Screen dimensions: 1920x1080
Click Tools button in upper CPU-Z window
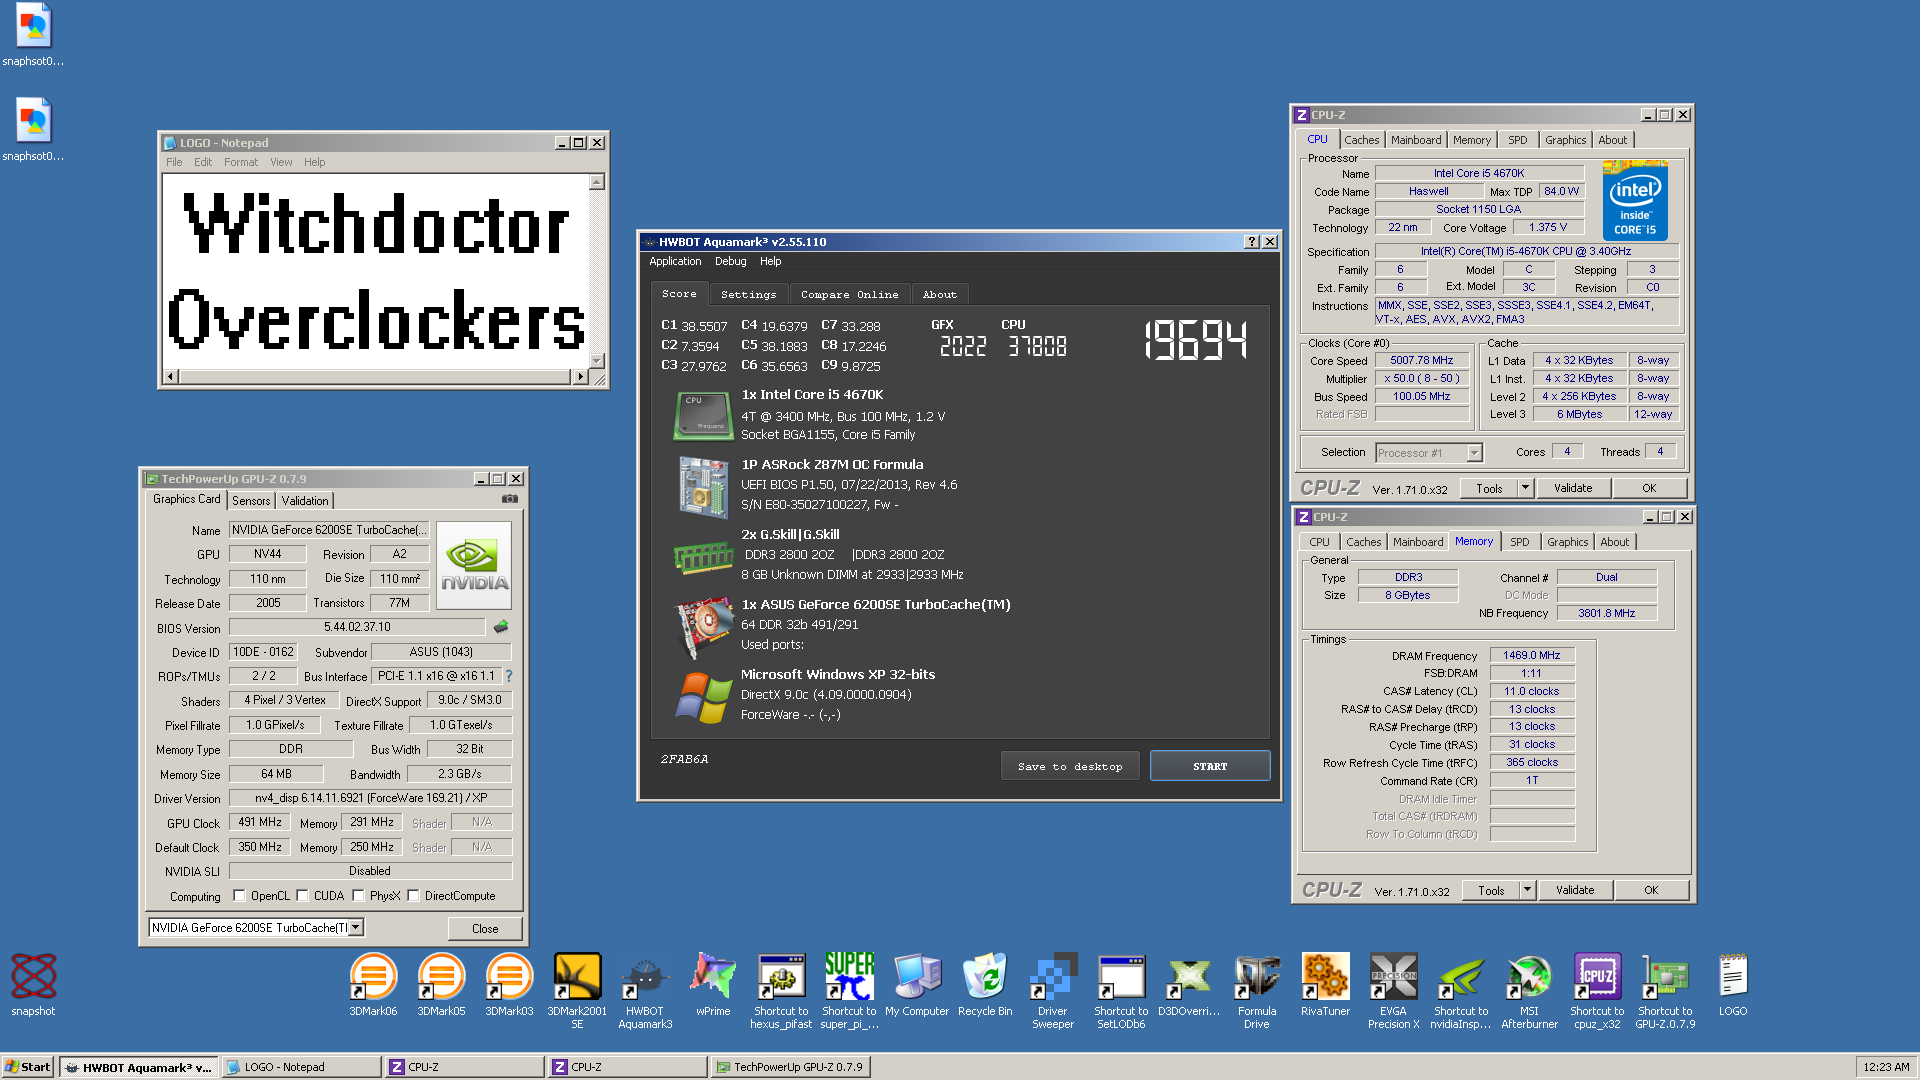tap(1489, 488)
